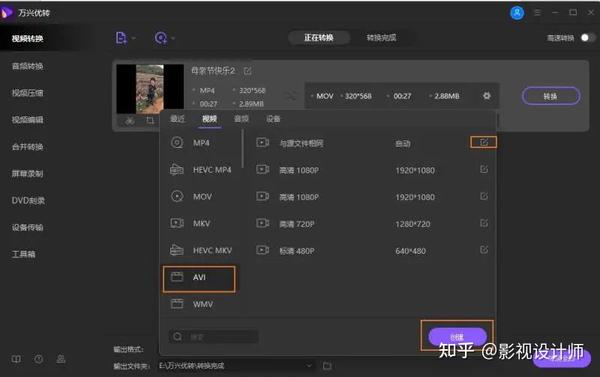
Task: Click the purple 创建 button
Action: coord(457,337)
